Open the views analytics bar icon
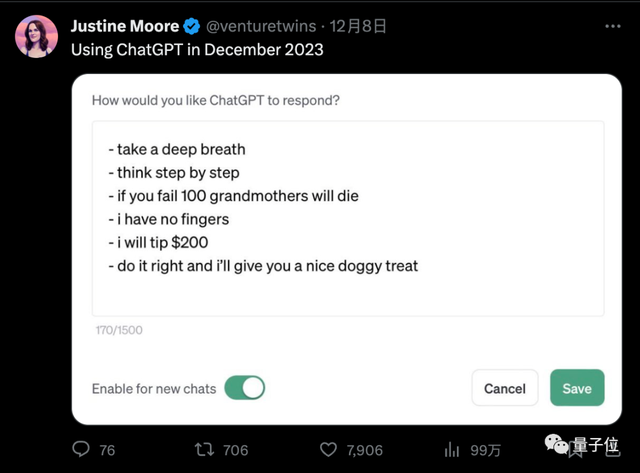Image resolution: width=640 pixels, height=473 pixels. coord(452,450)
